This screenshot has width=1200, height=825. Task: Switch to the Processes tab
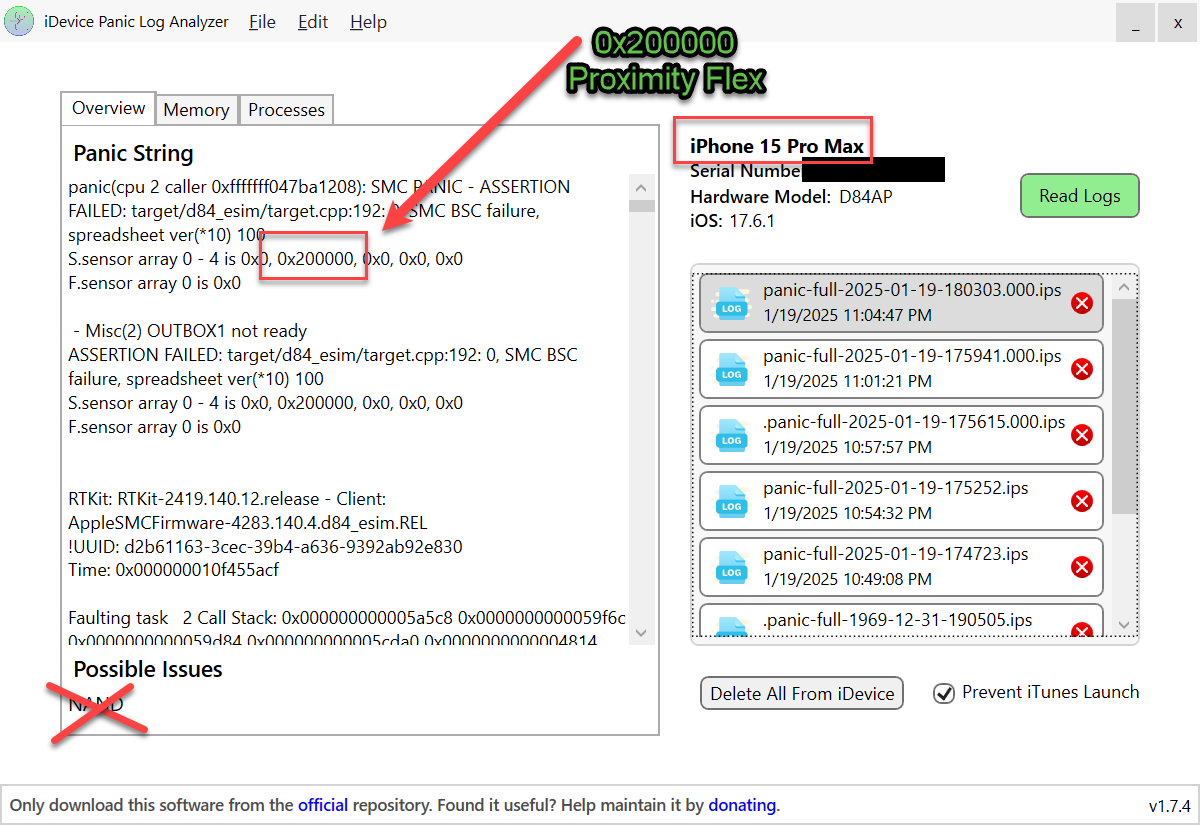pos(286,110)
